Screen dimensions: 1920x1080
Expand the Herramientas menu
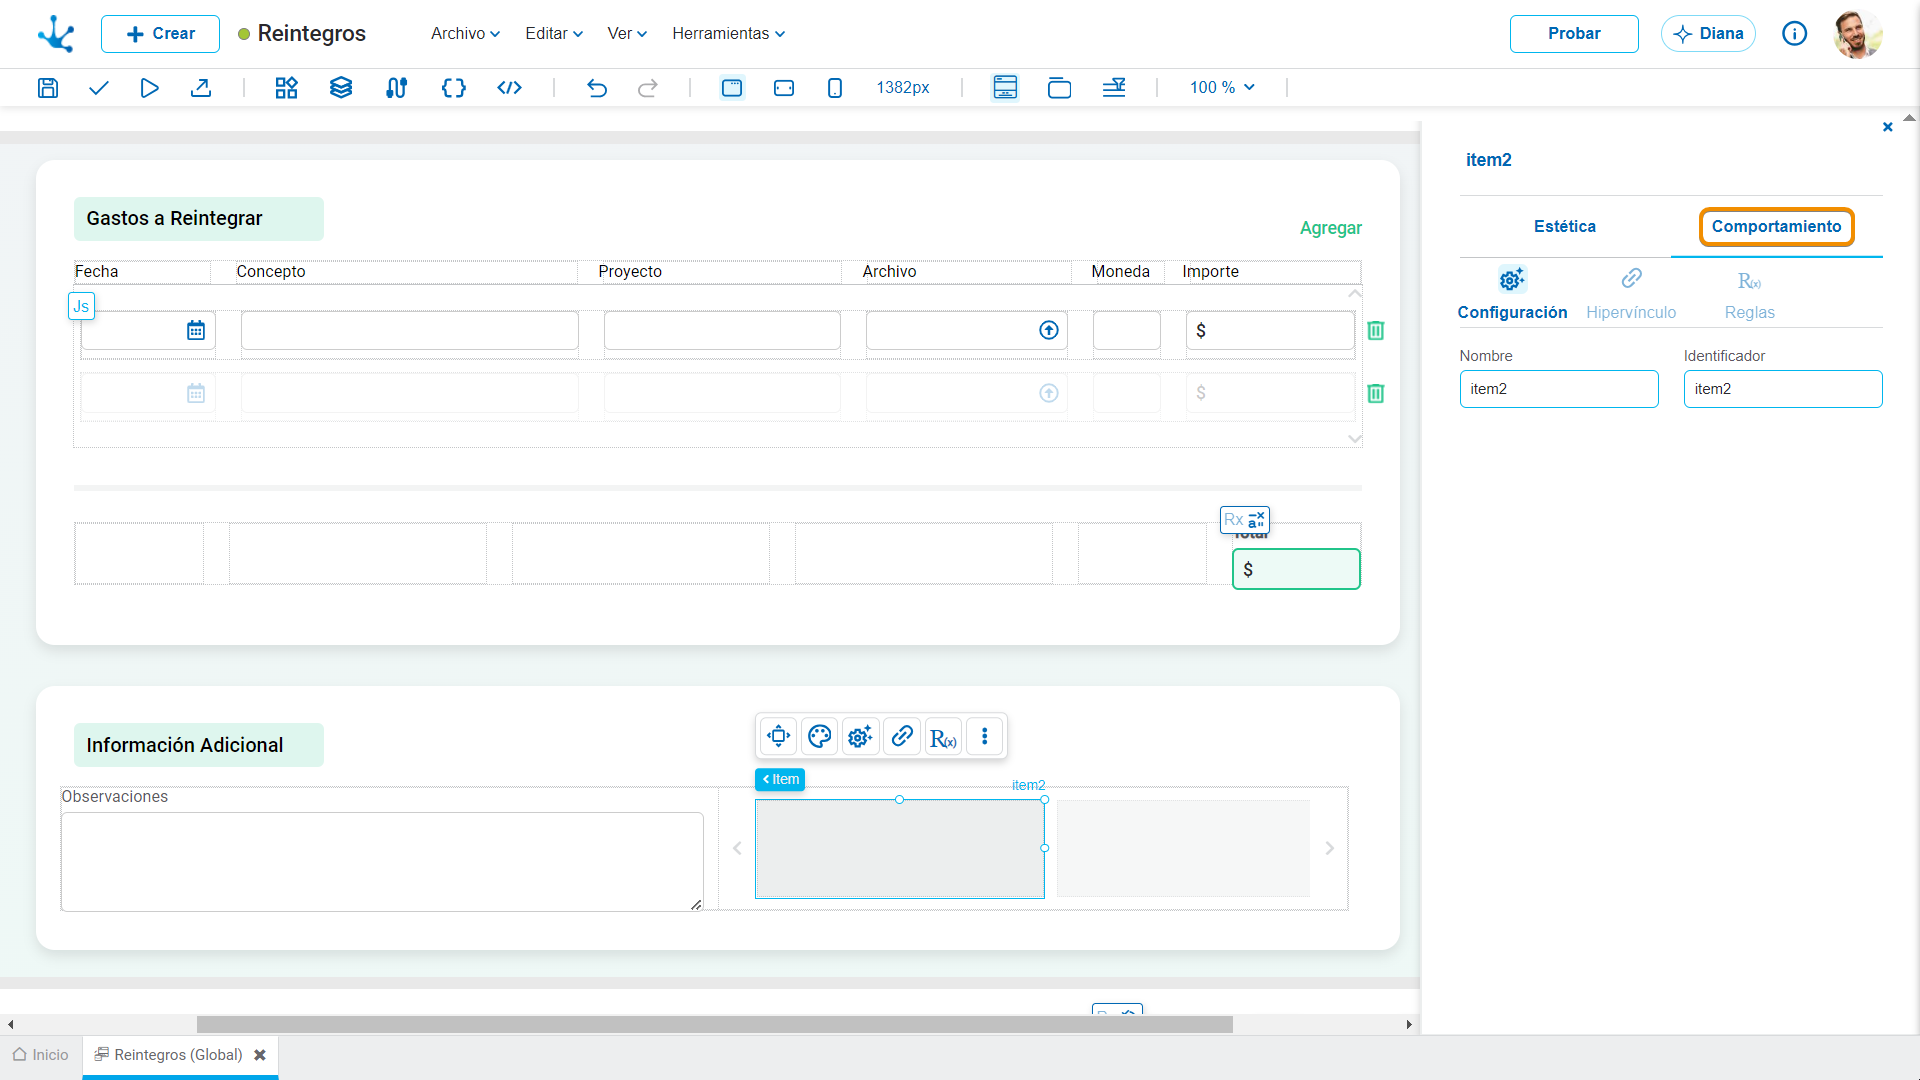pyautogui.click(x=728, y=34)
